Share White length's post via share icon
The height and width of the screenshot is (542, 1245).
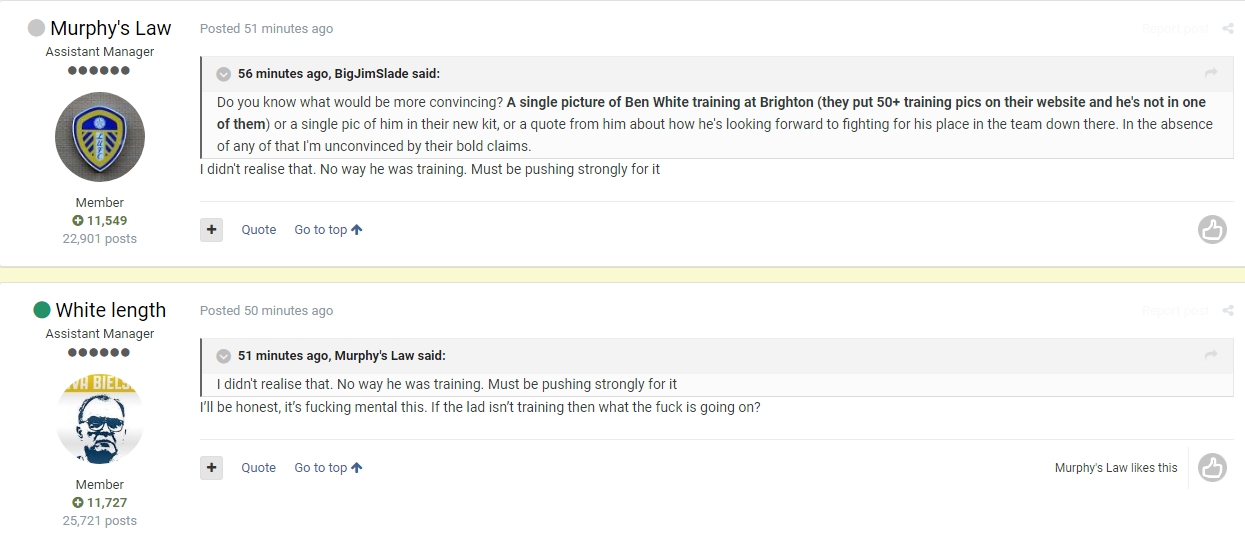point(1228,310)
